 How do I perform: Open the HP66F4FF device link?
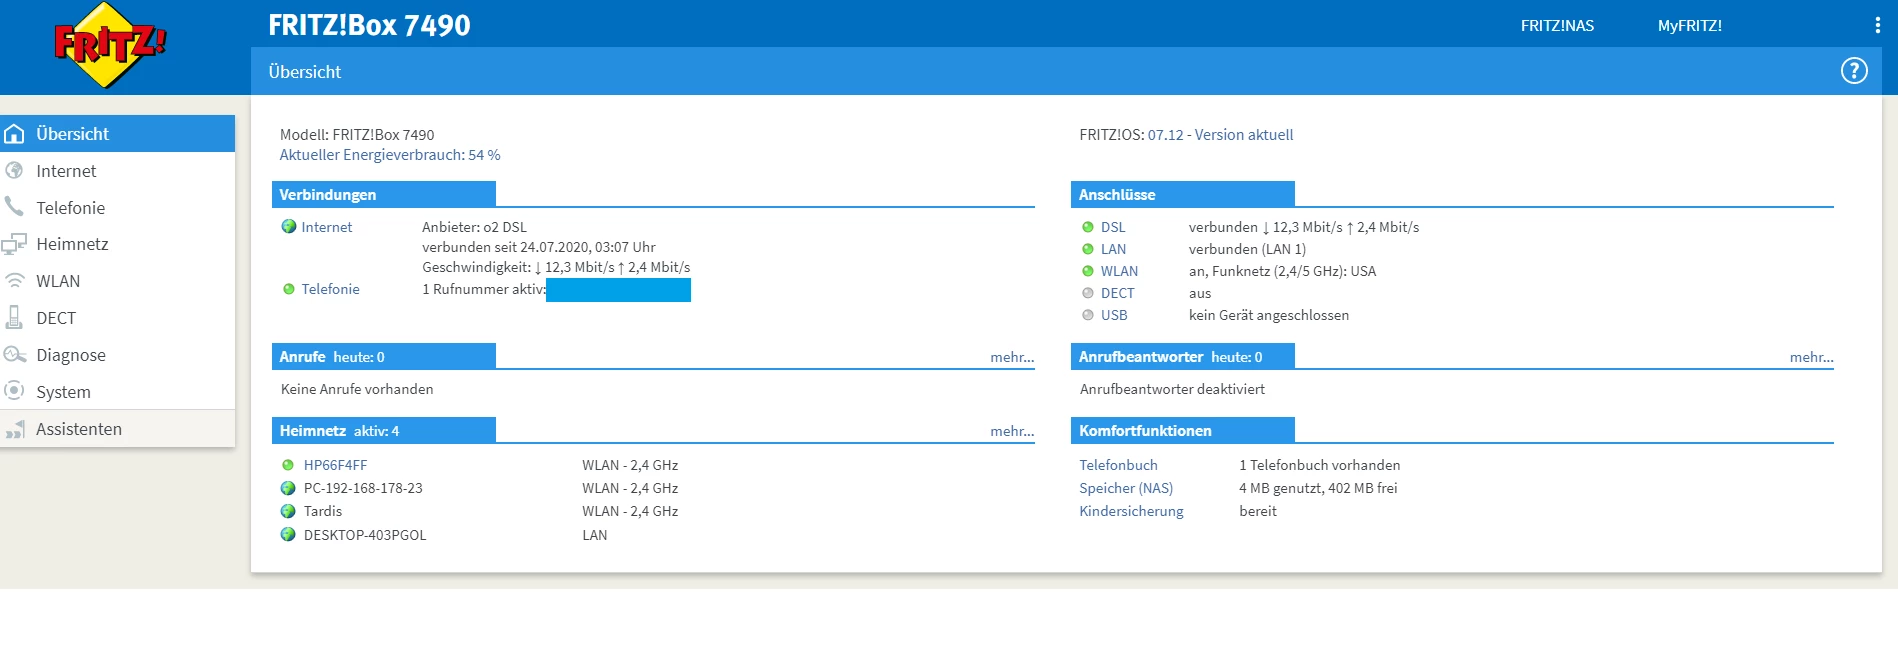pyautogui.click(x=335, y=465)
